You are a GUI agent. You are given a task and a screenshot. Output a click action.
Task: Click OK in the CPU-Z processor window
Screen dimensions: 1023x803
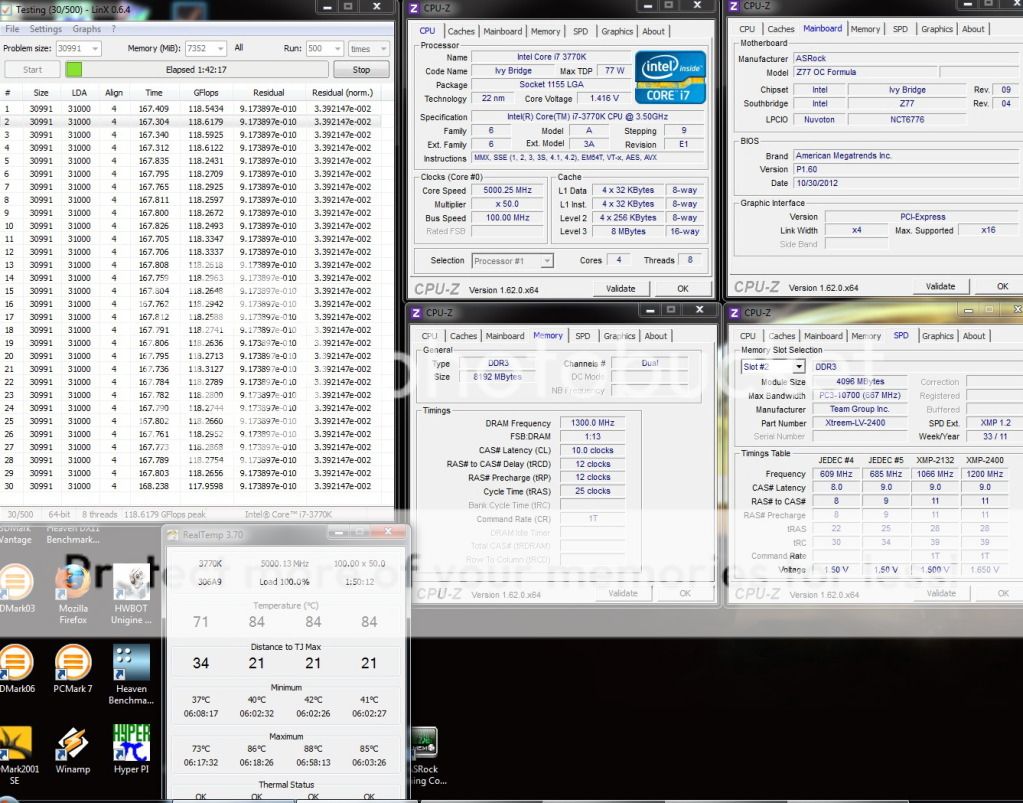[682, 289]
